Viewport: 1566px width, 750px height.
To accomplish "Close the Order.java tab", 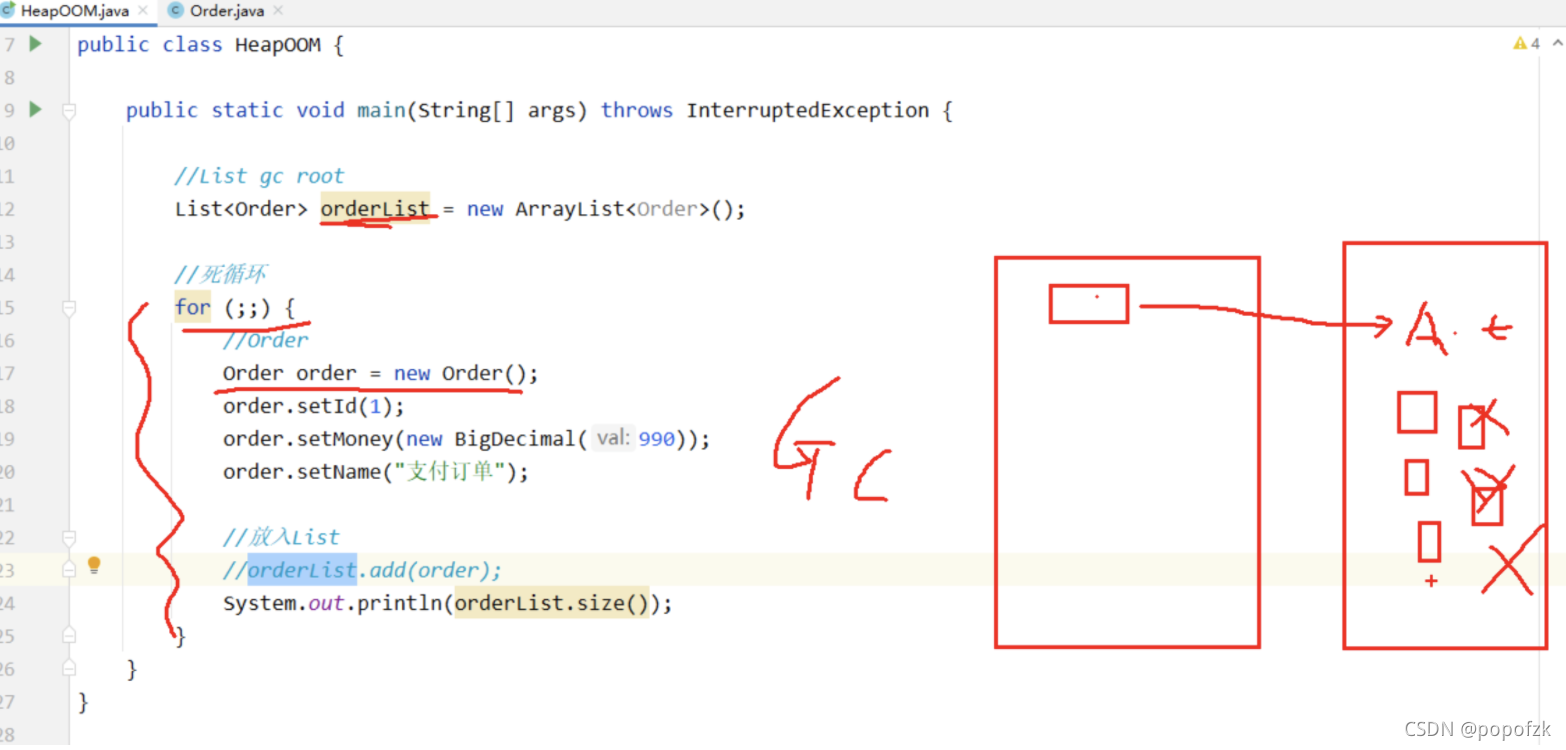I will point(276,11).
